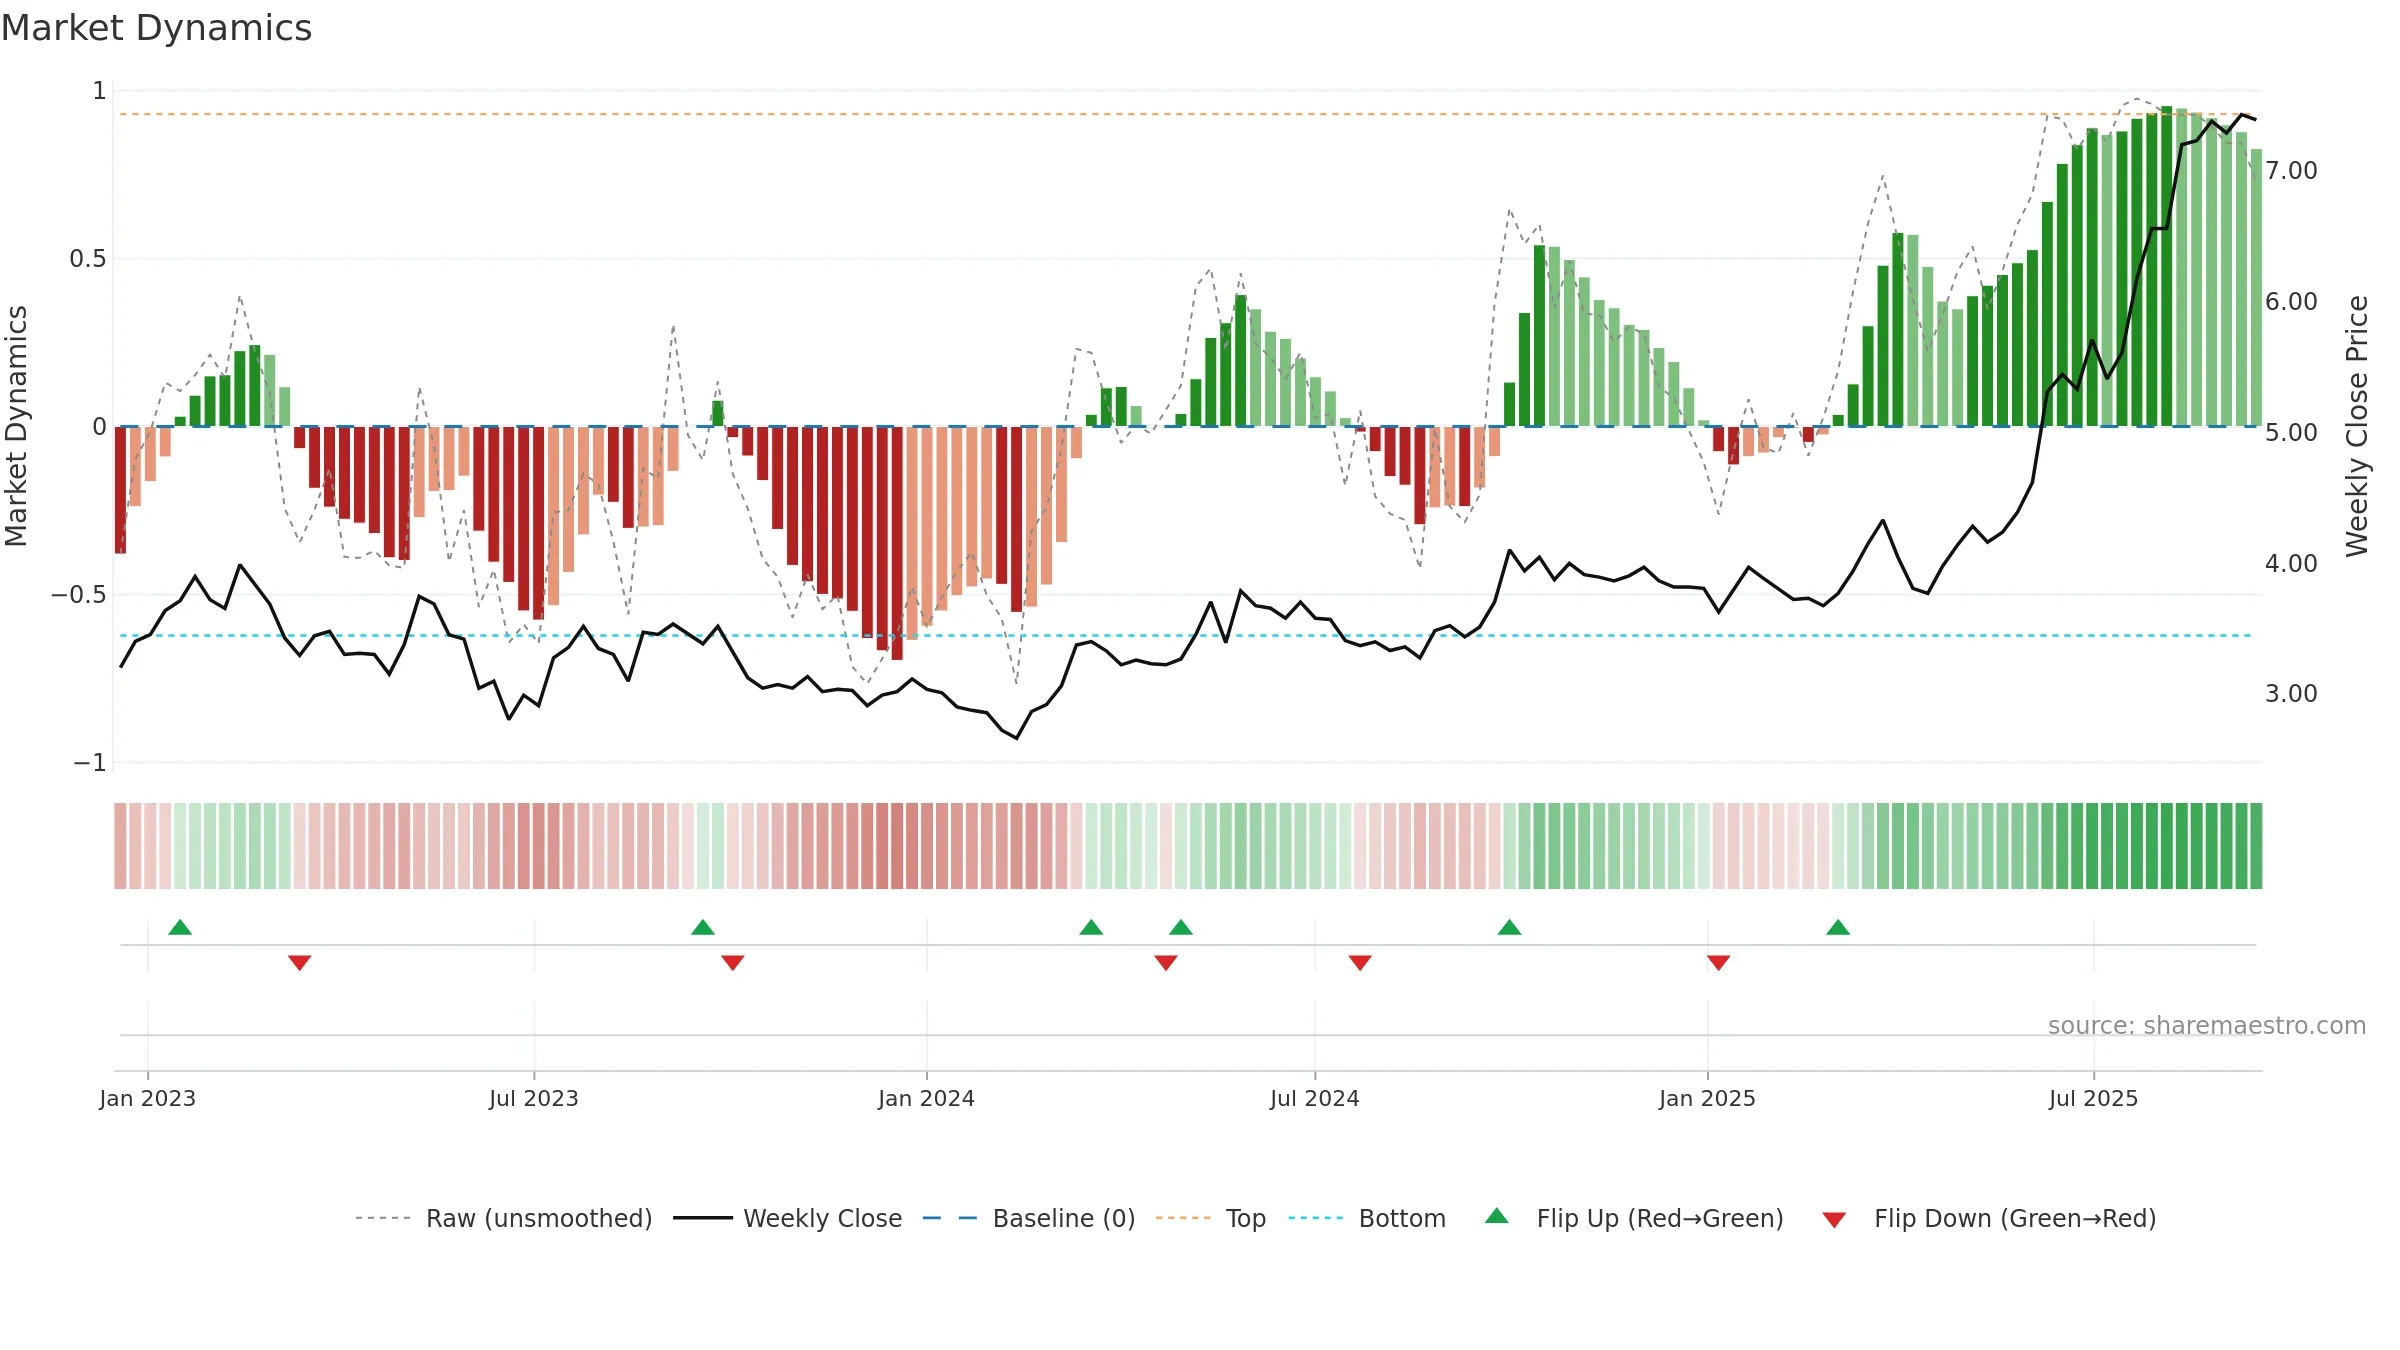Click the Jul 2023 axis label

[534, 1098]
